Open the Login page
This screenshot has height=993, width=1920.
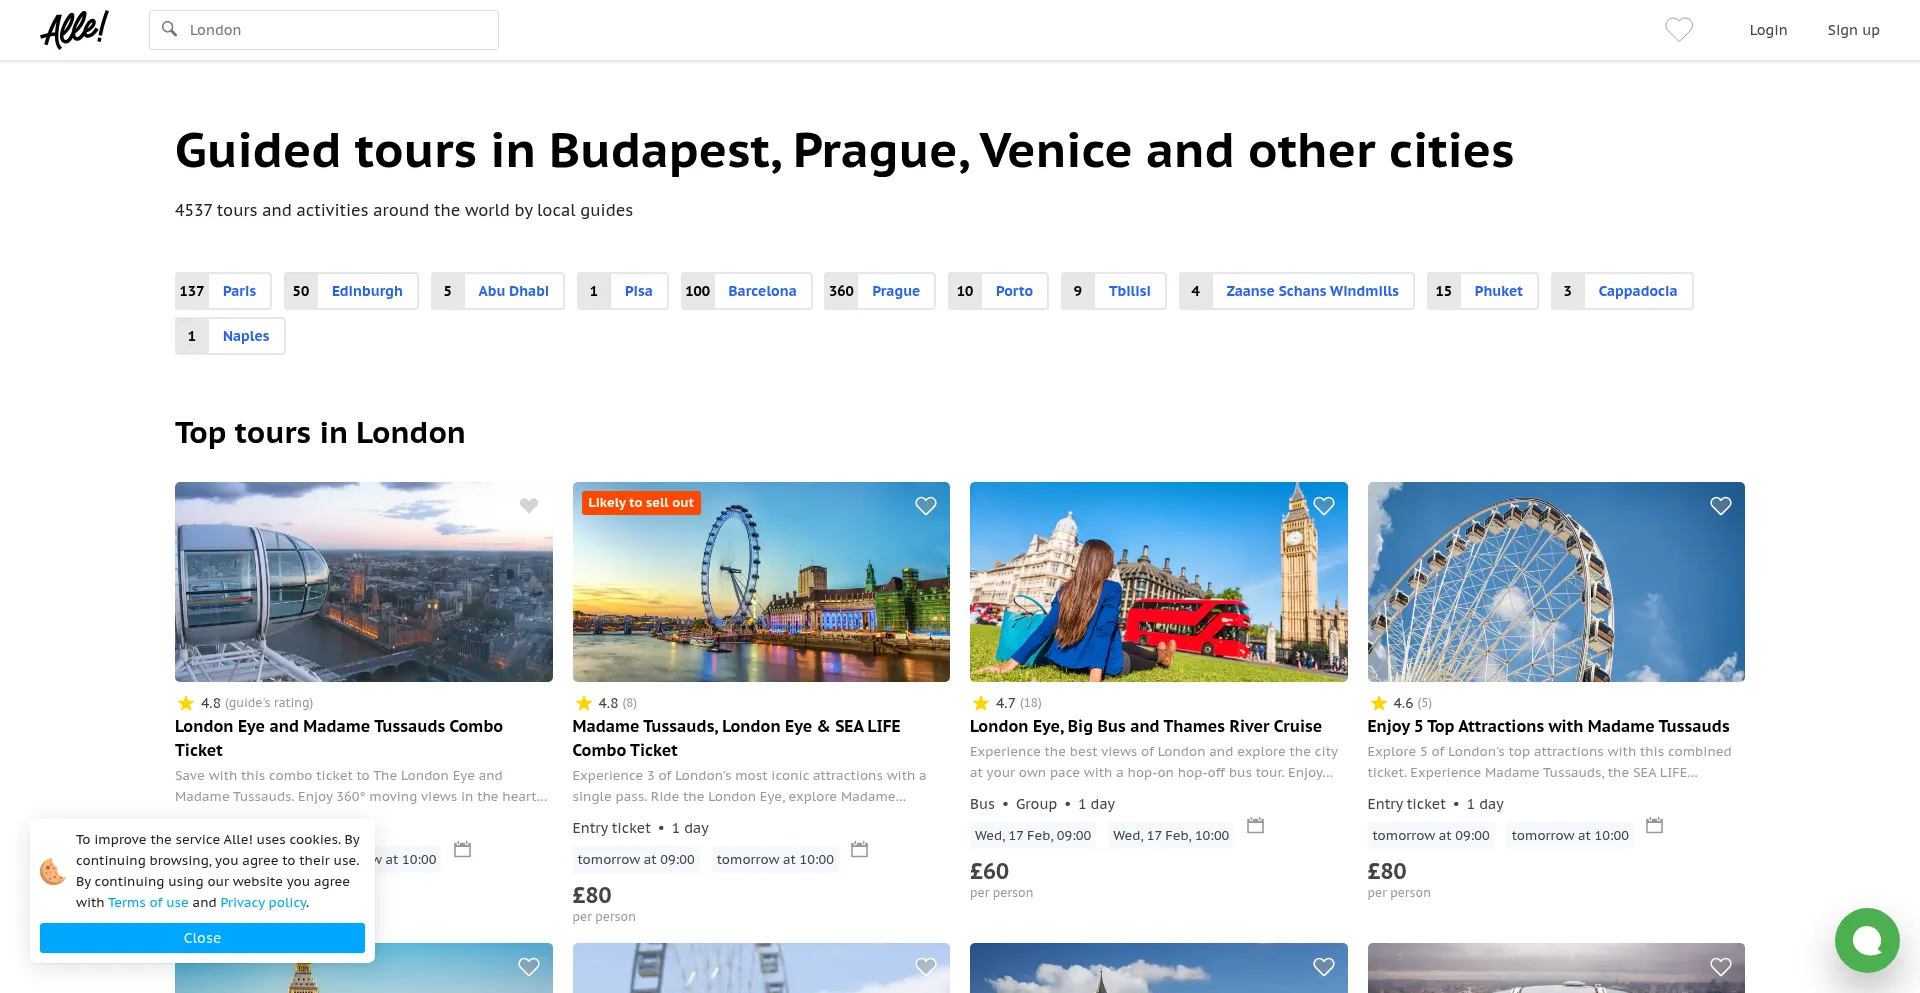(x=1768, y=30)
